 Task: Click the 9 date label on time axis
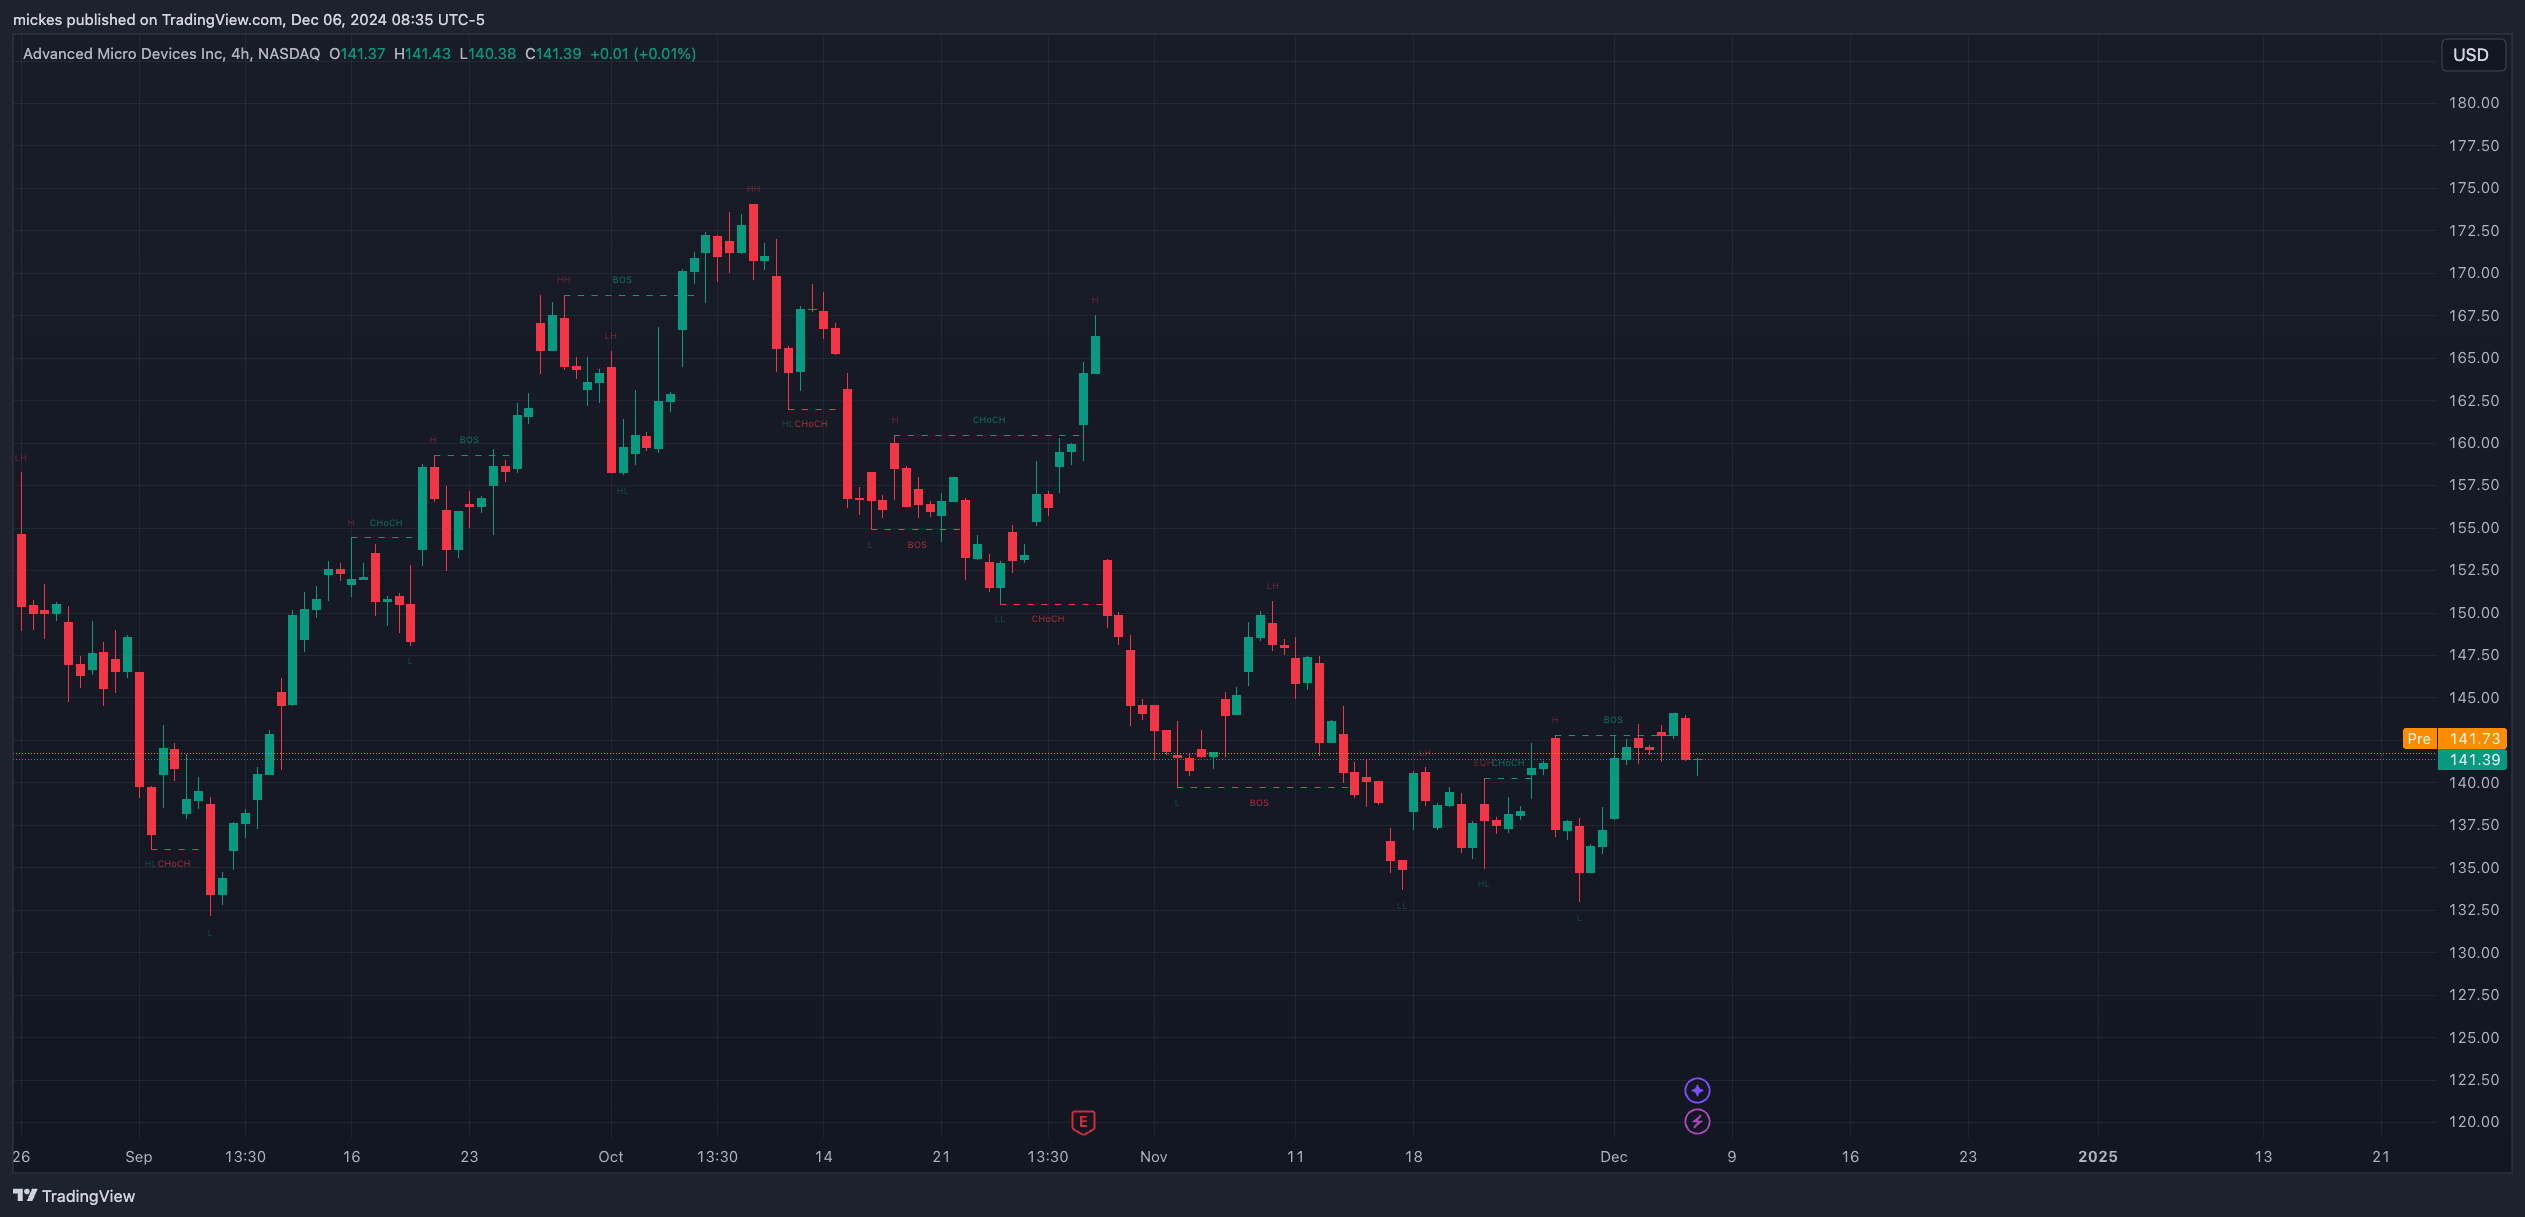click(1732, 1157)
